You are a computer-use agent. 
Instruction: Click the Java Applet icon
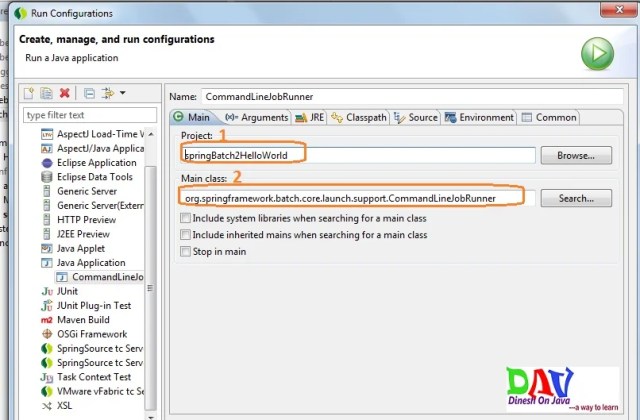(x=47, y=248)
